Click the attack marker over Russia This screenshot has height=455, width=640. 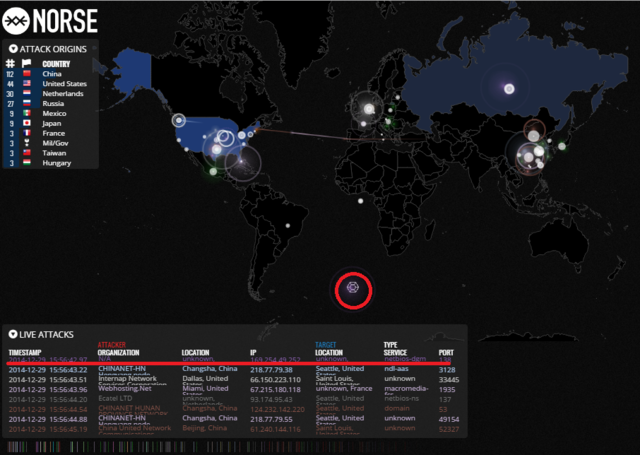[x=509, y=89]
